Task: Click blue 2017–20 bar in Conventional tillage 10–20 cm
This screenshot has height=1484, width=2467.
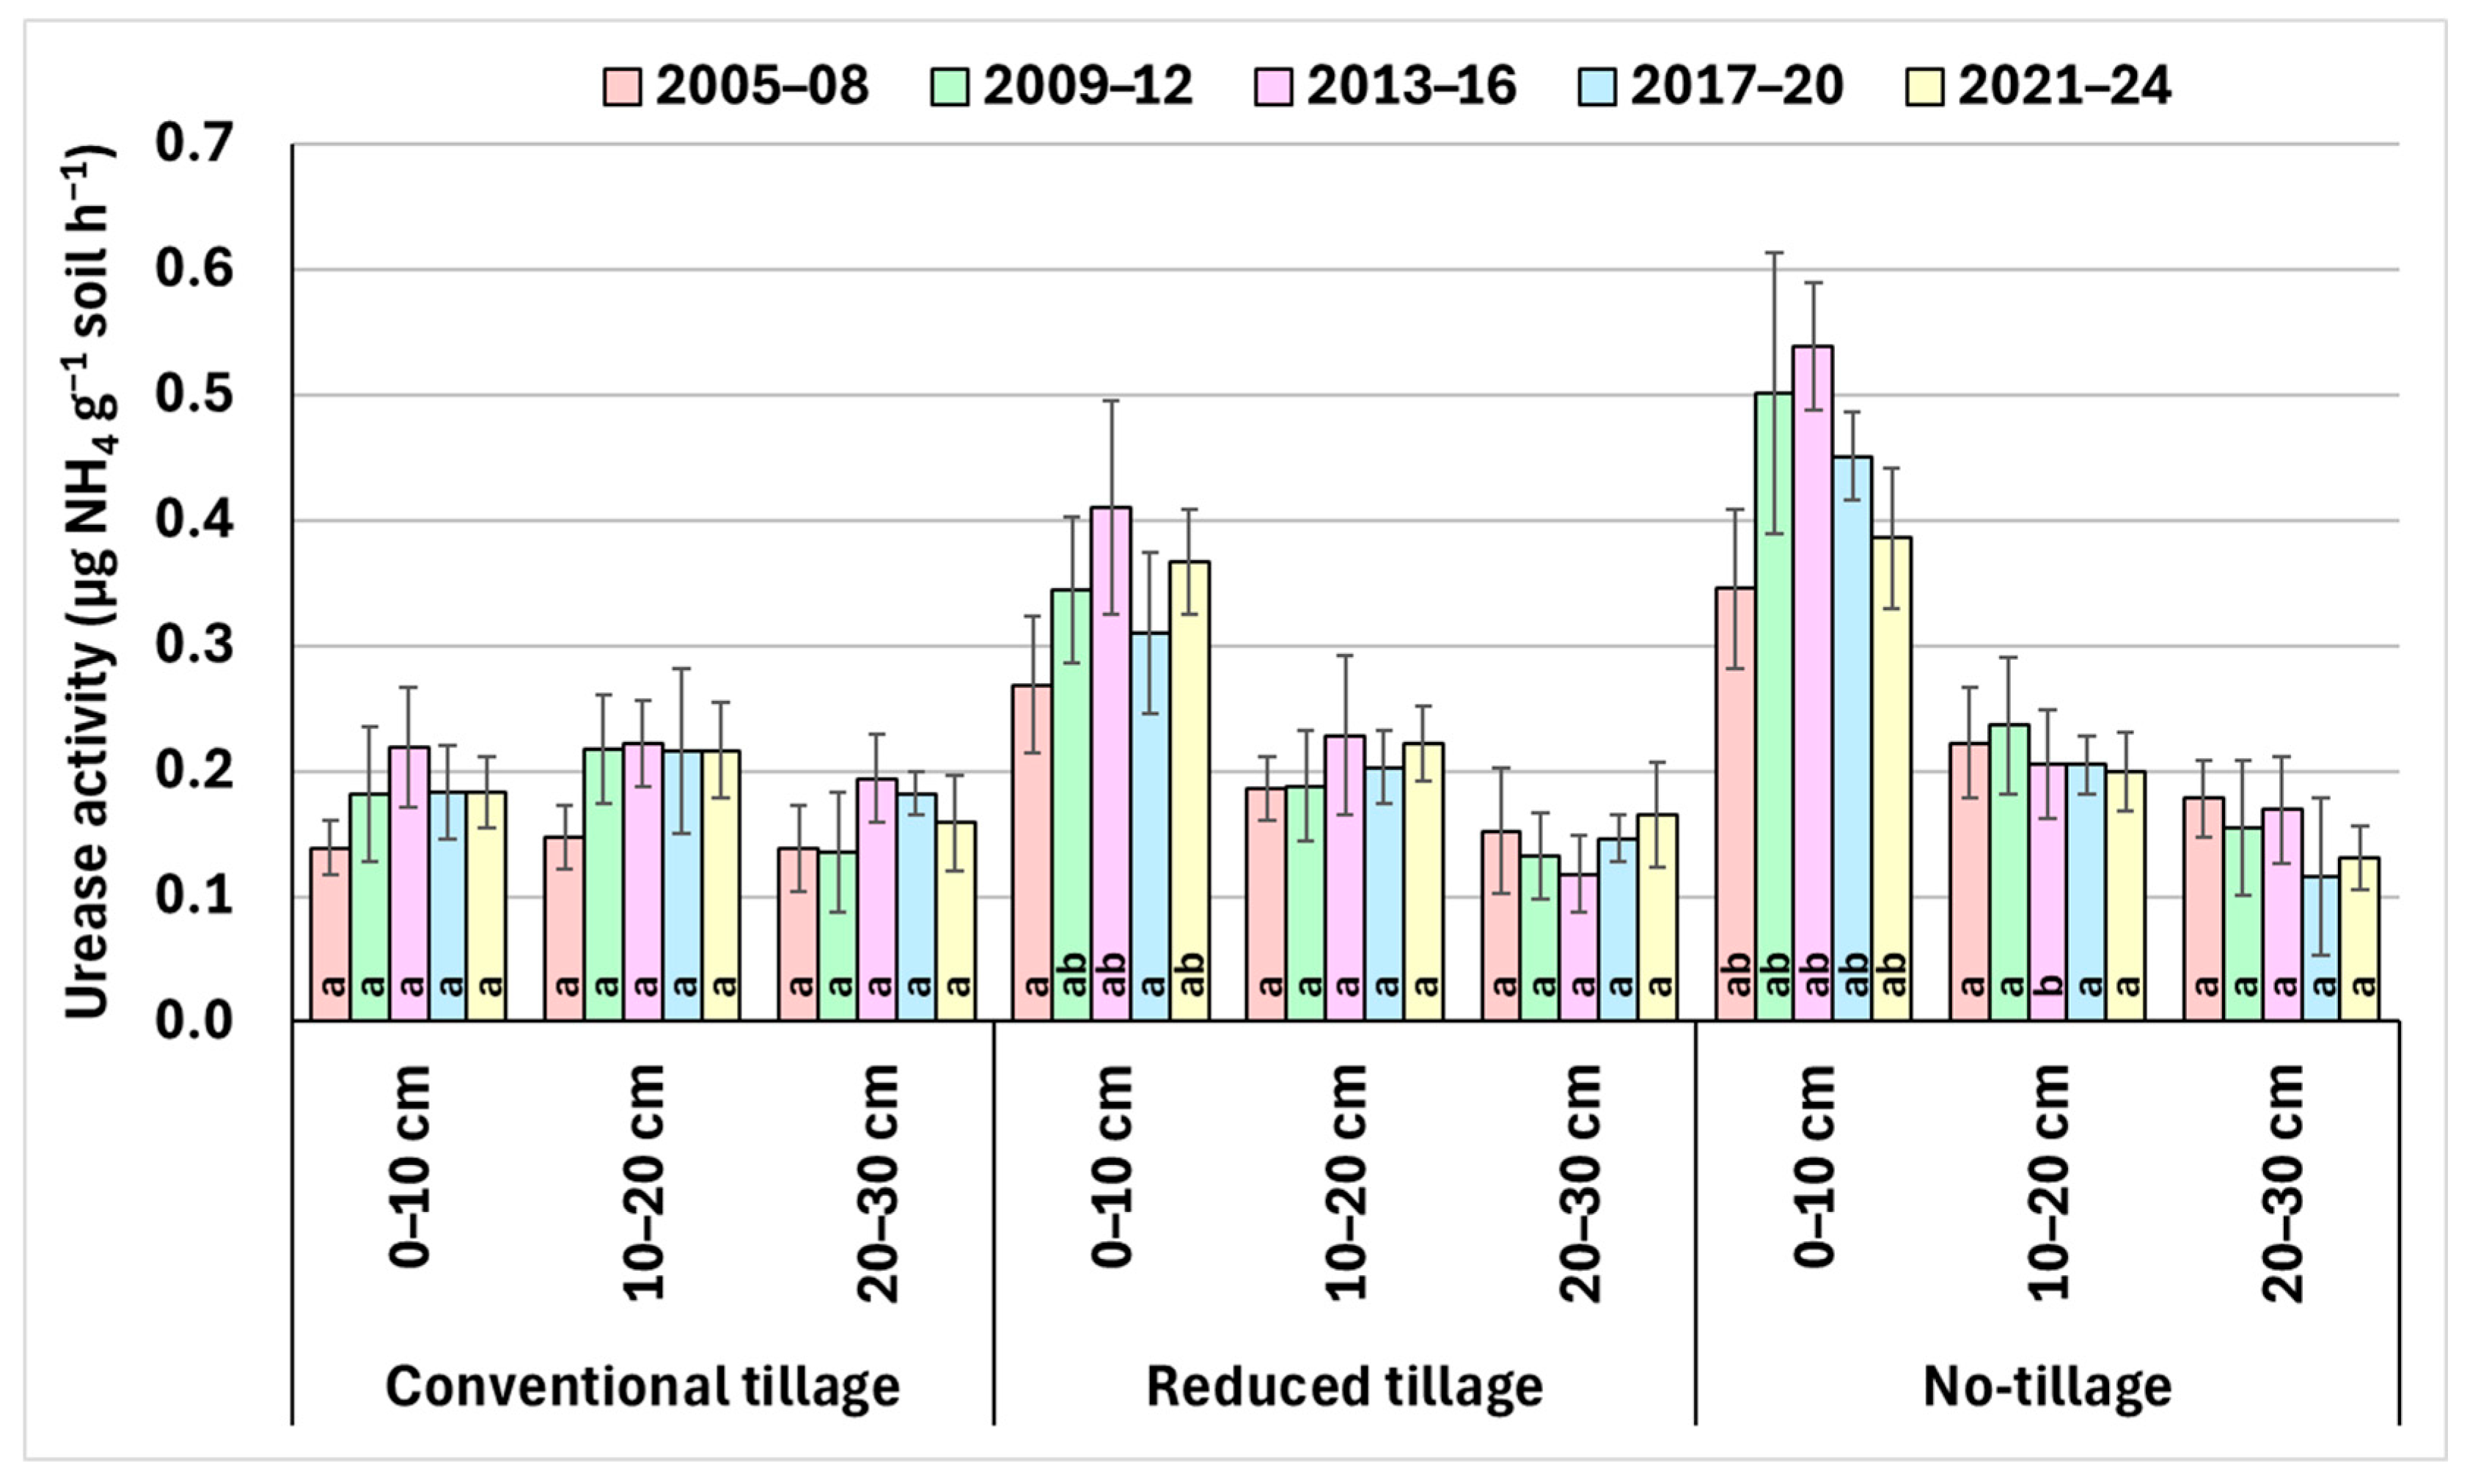Action: [x=682, y=886]
